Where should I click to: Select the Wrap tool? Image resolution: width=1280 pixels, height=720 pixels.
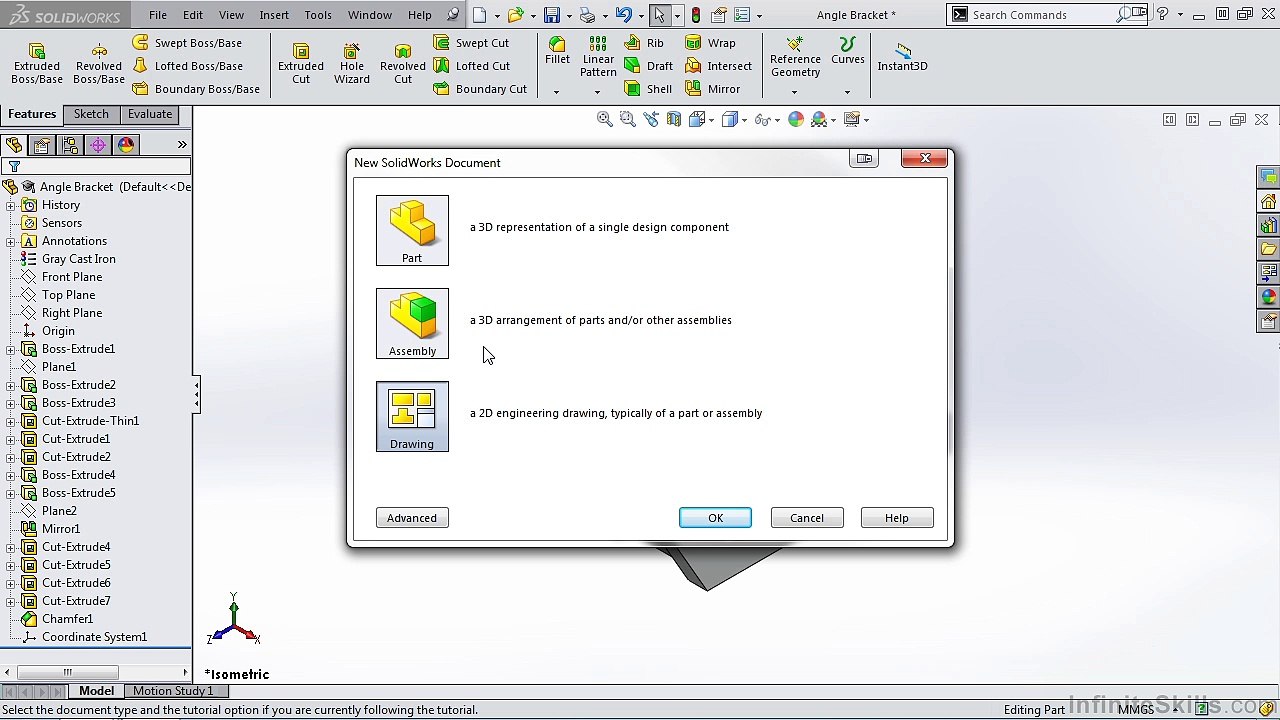710,43
